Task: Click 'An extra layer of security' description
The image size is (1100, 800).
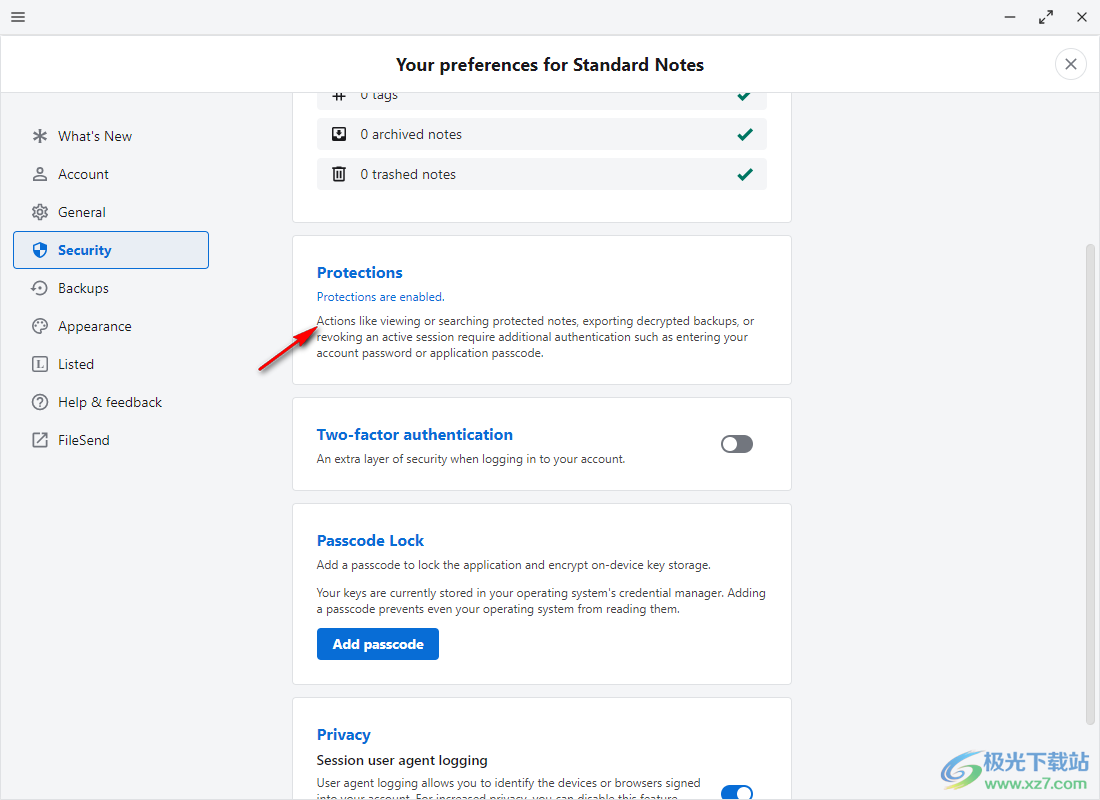Action: point(471,459)
